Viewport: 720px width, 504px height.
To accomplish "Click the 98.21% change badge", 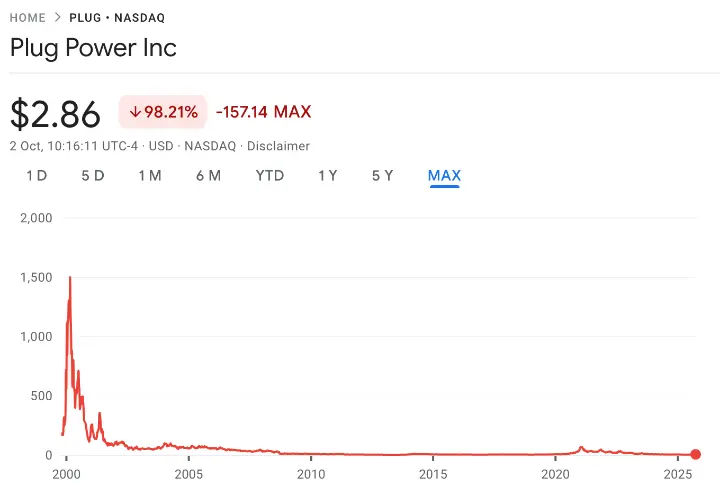I will point(163,112).
